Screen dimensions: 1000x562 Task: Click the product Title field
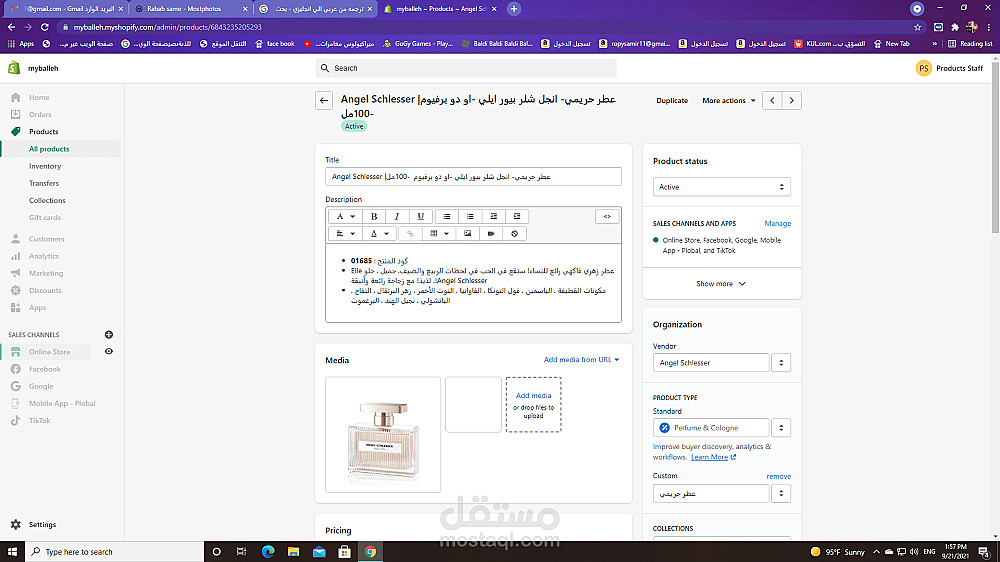coord(473,177)
